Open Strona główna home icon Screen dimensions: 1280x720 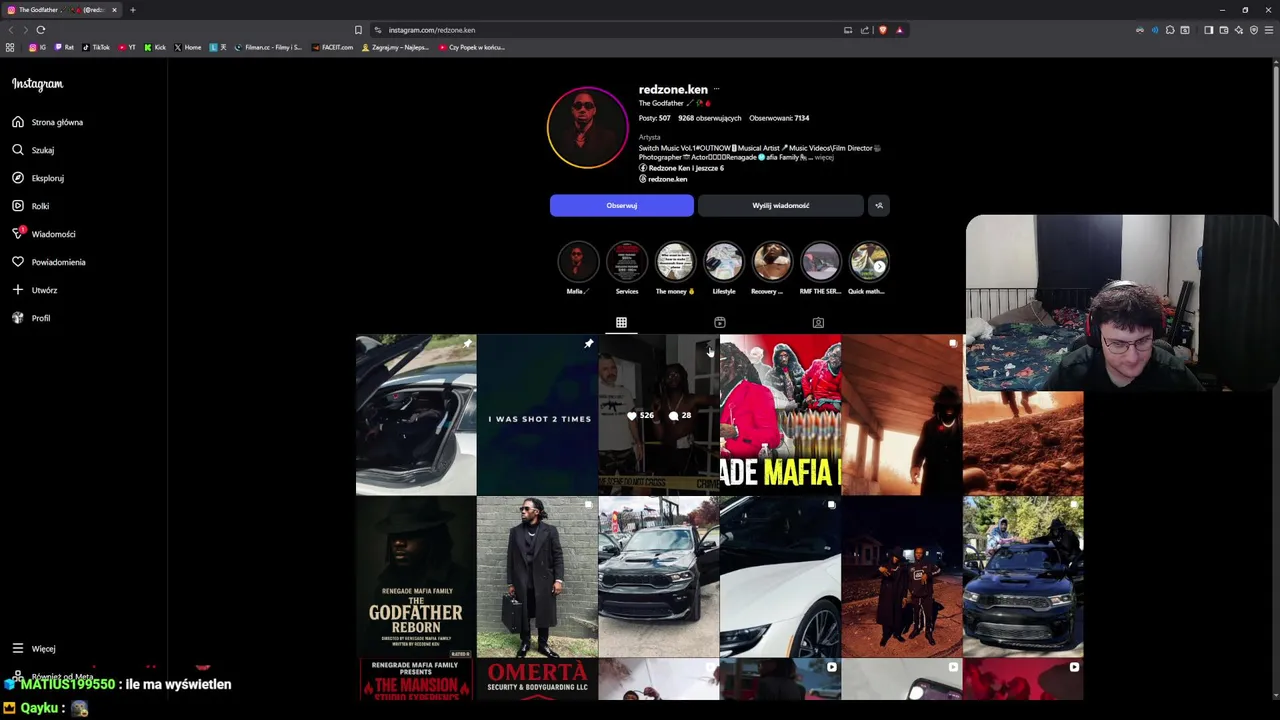pos(18,122)
